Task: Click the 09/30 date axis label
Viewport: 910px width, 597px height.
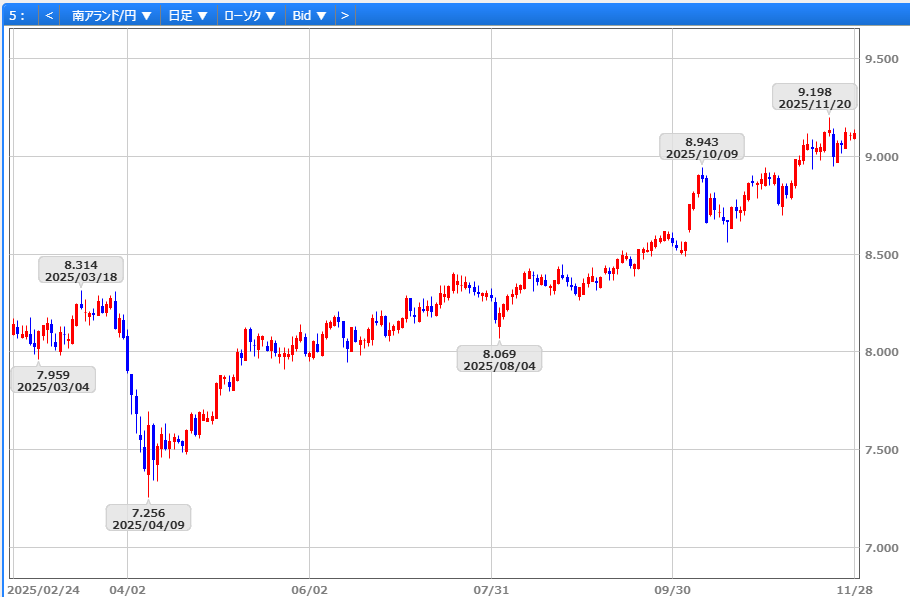Action: 673,589
